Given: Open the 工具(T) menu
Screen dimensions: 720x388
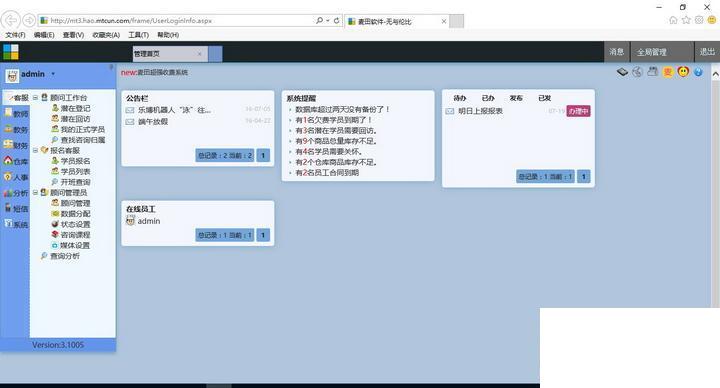Looking at the screenshot, I should pyautogui.click(x=138, y=35).
